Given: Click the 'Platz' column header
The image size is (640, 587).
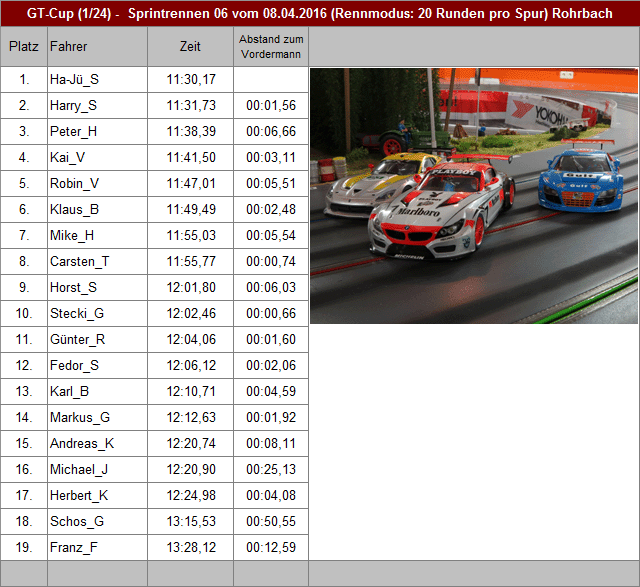Looking at the screenshot, I should tap(24, 47).
